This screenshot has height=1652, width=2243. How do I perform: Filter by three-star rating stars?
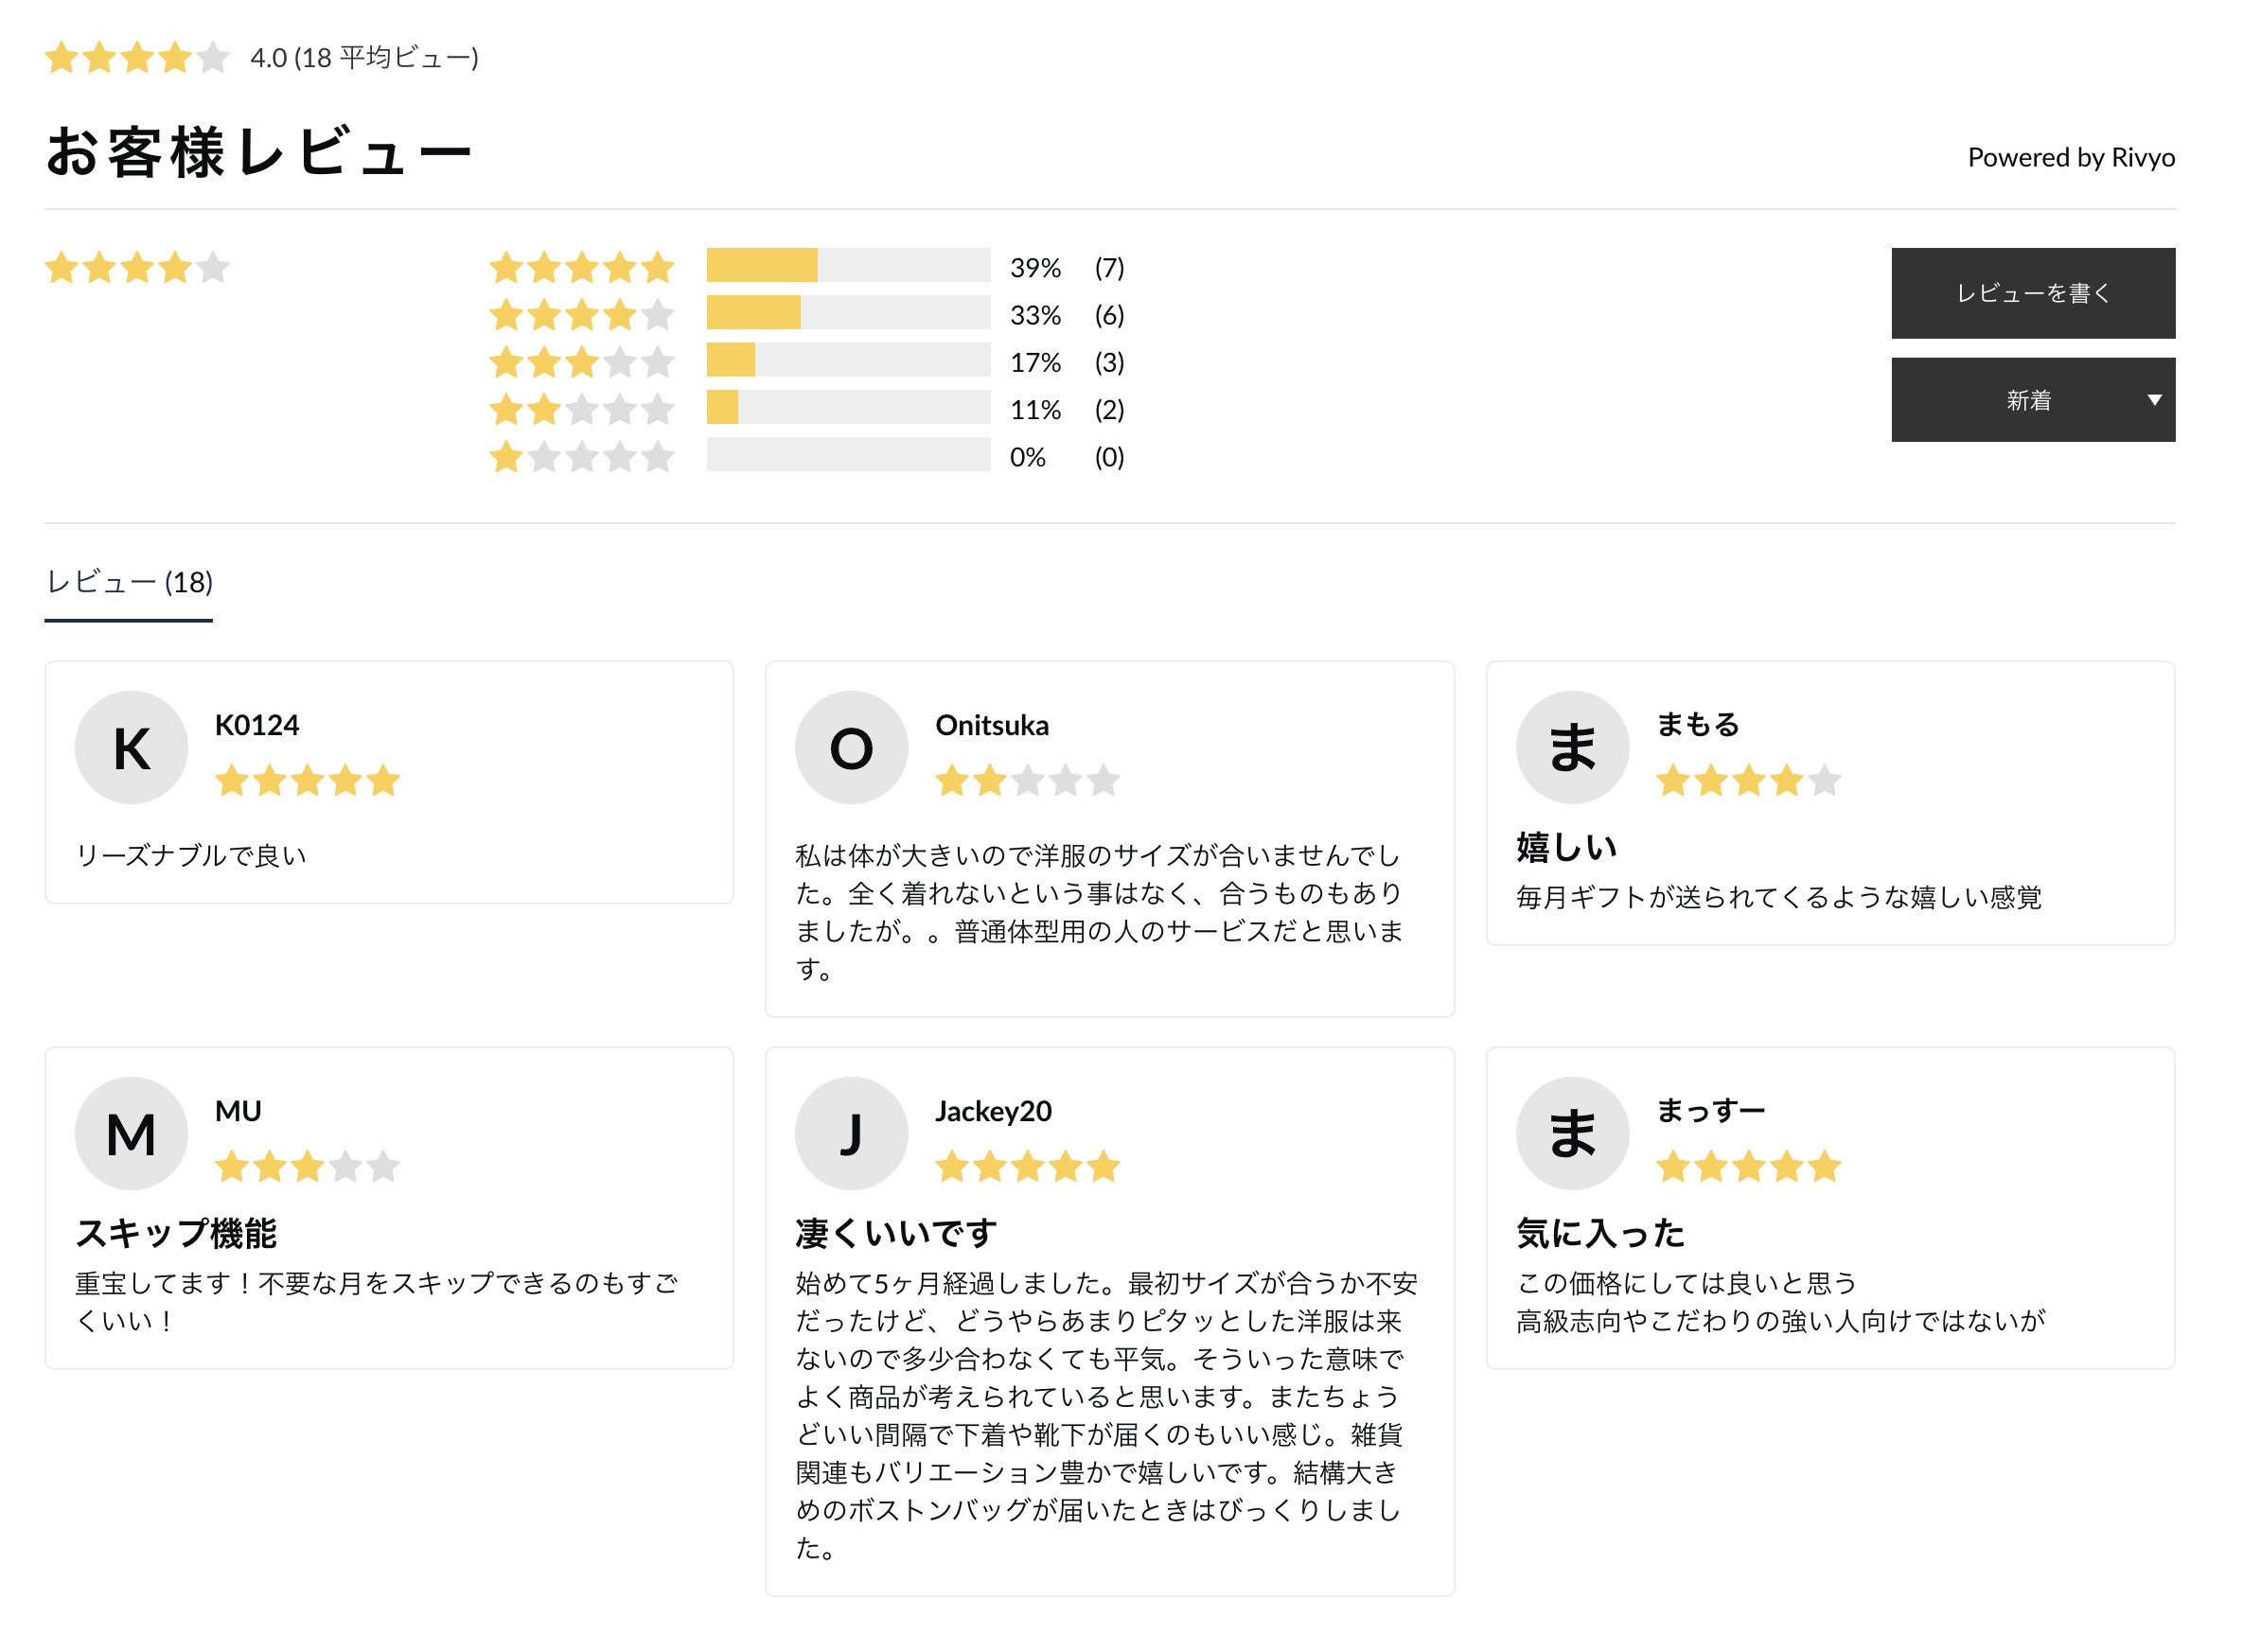click(581, 361)
